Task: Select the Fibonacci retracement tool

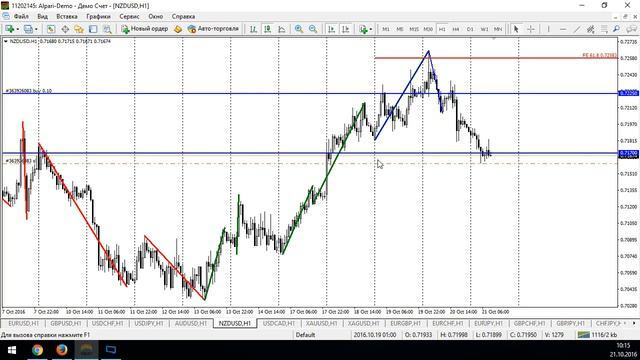Action: click(x=604, y=29)
